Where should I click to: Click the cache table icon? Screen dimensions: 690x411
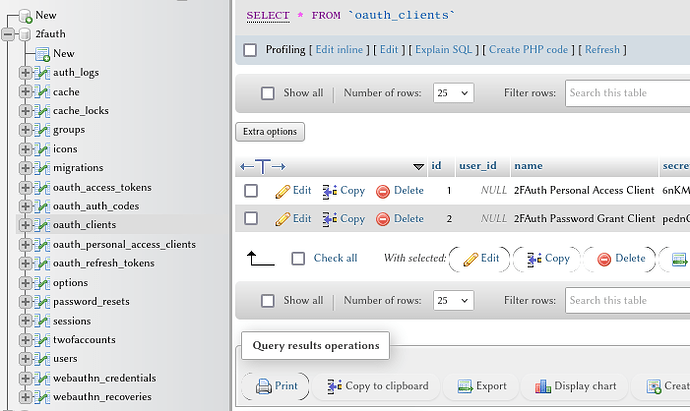click(42, 92)
